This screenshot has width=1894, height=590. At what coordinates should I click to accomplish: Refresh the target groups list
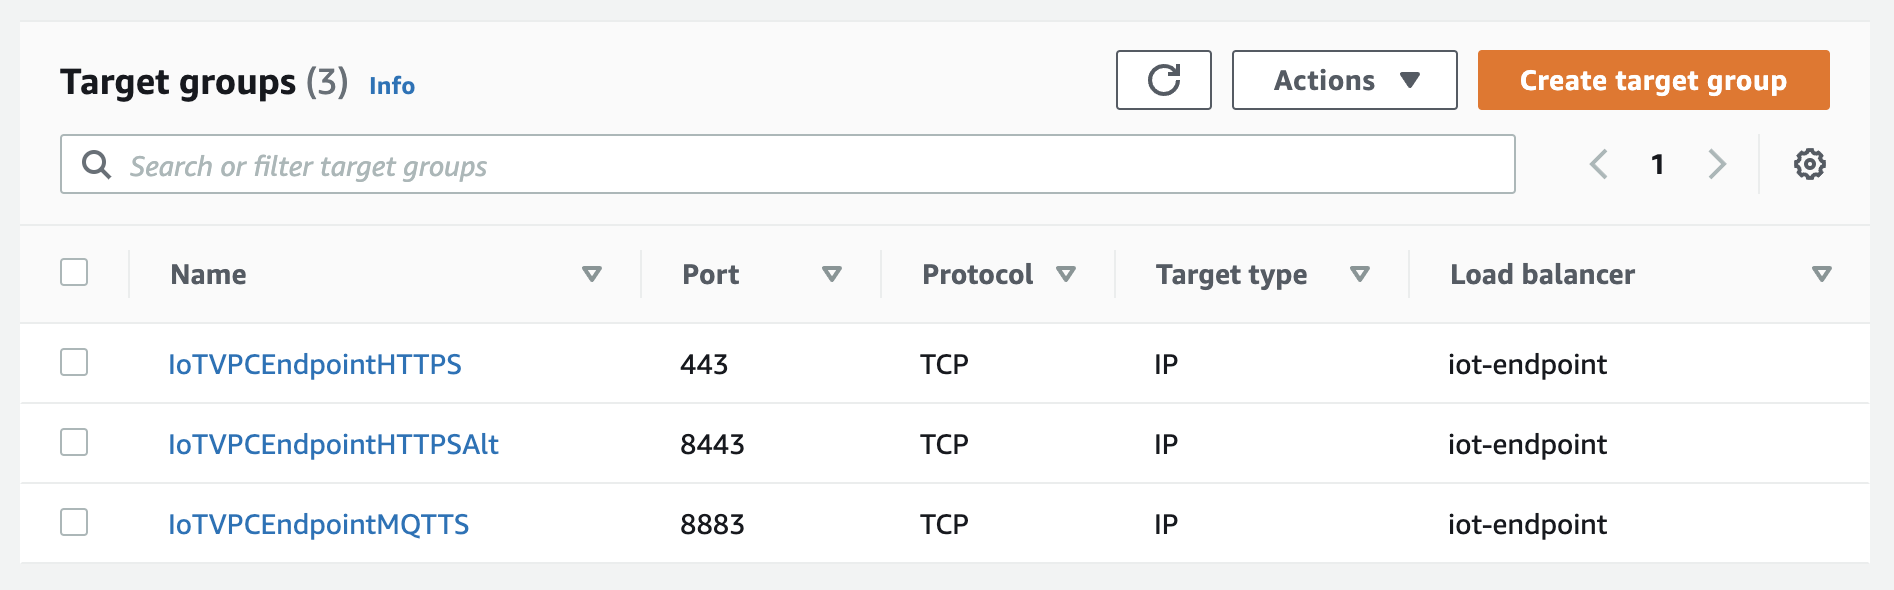1163,80
